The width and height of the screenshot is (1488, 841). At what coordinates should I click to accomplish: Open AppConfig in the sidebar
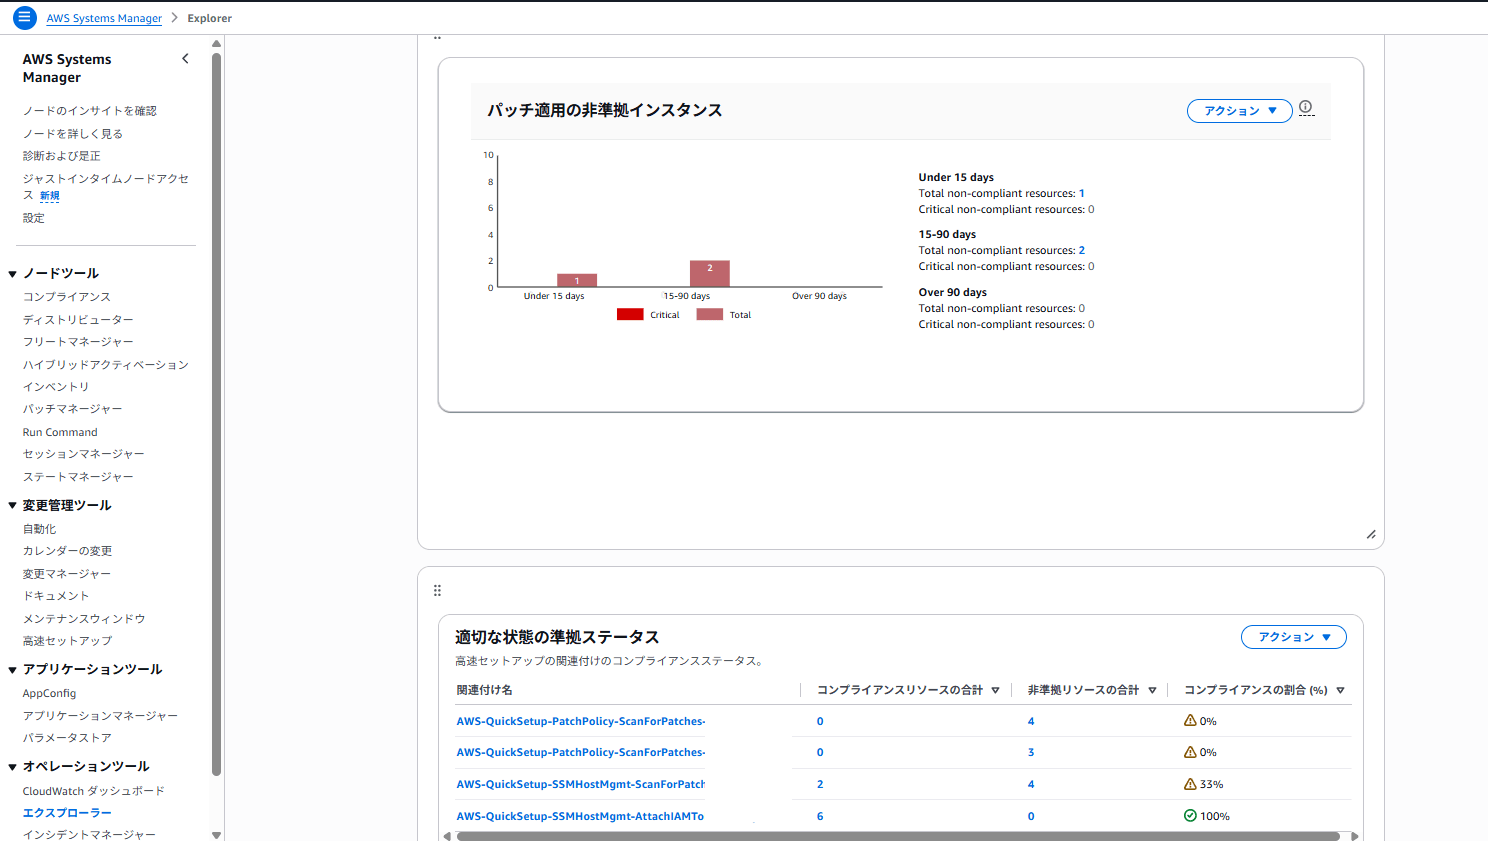point(49,693)
